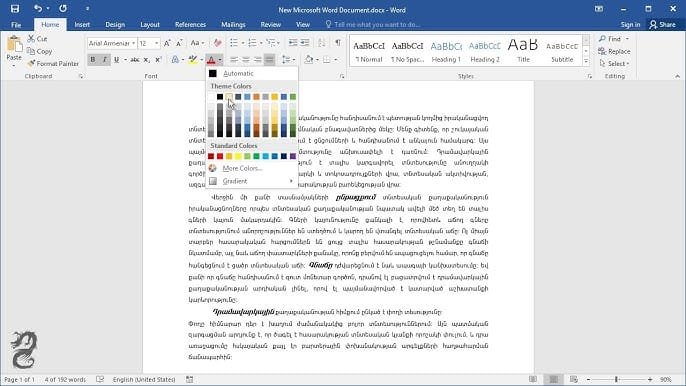The width and height of the screenshot is (686, 386).
Task: Apply strikethrough abc formatting
Action: tap(135, 60)
